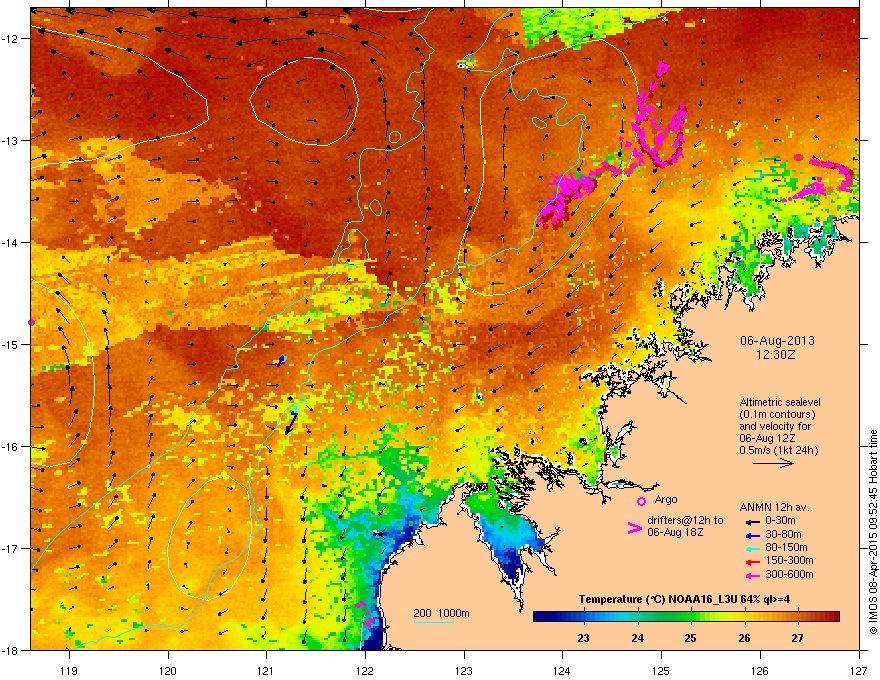Click the "06-Aug 18Z" legend text
The height and width of the screenshot is (680, 880).
pos(675,532)
